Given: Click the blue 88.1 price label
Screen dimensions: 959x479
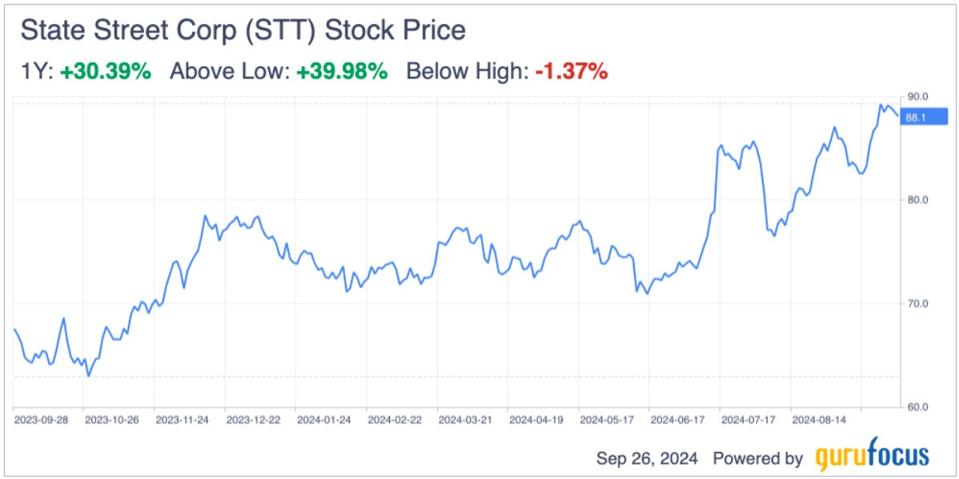Looking at the screenshot, I should (x=914, y=118).
